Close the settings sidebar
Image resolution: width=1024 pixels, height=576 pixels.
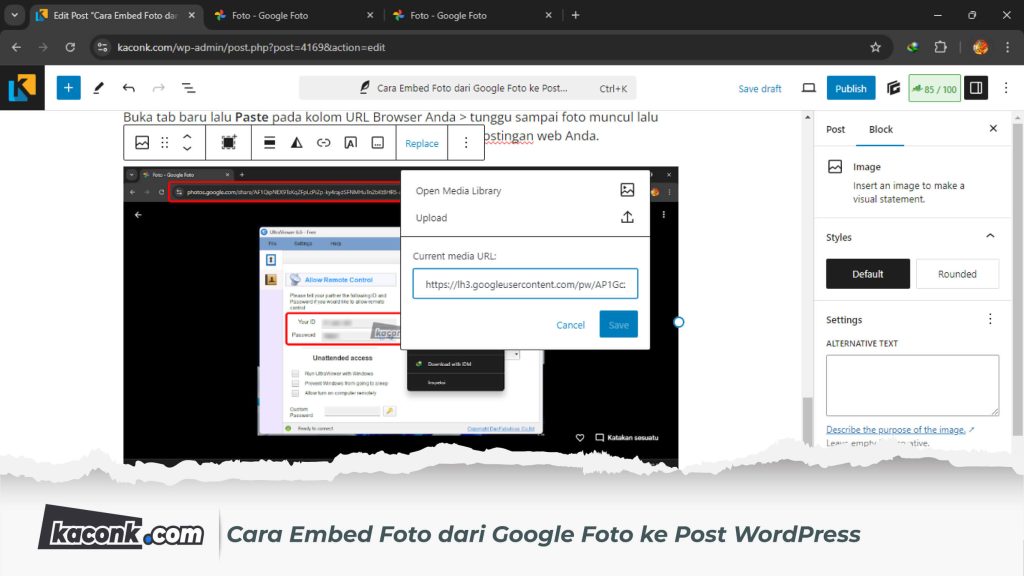tap(993, 129)
